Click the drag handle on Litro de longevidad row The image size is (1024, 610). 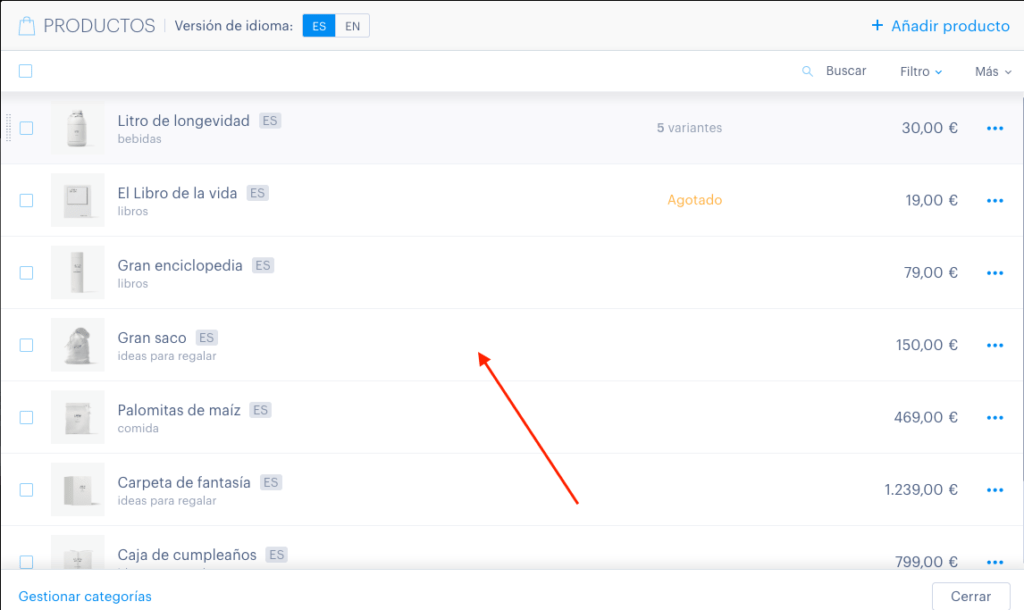tap(8, 128)
